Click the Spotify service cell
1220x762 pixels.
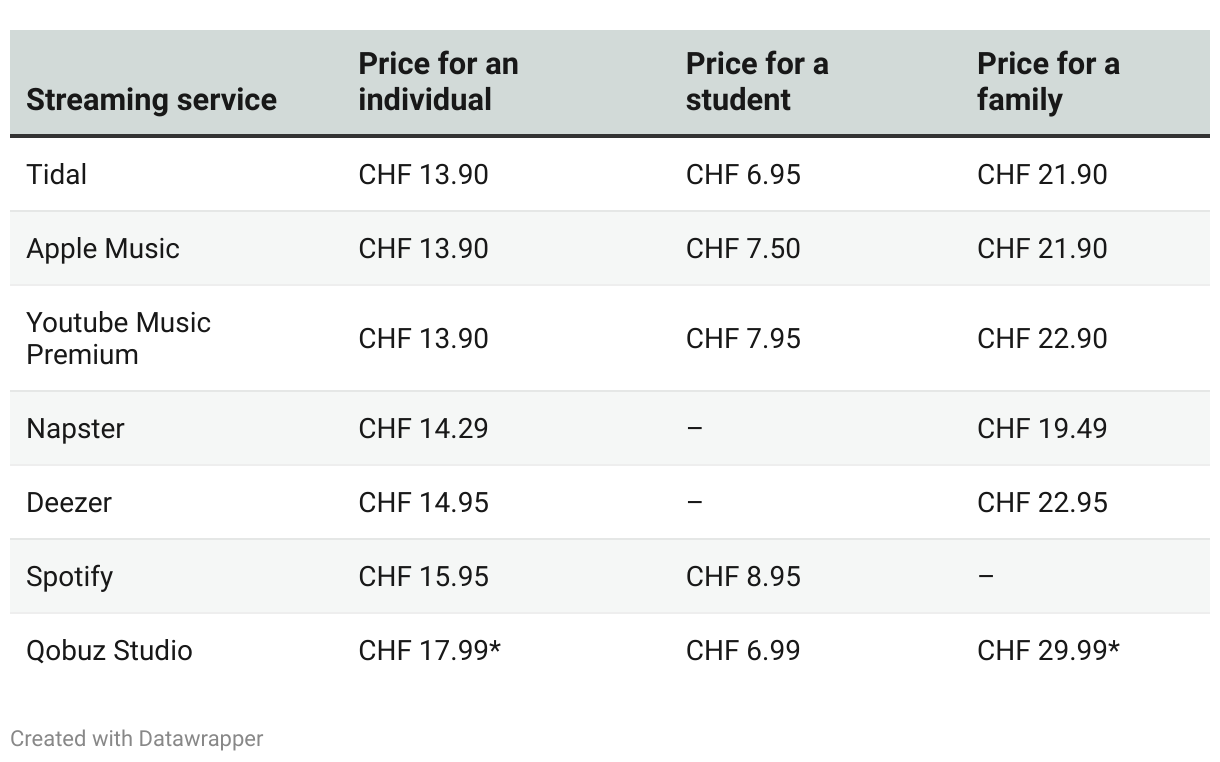[x=69, y=577]
